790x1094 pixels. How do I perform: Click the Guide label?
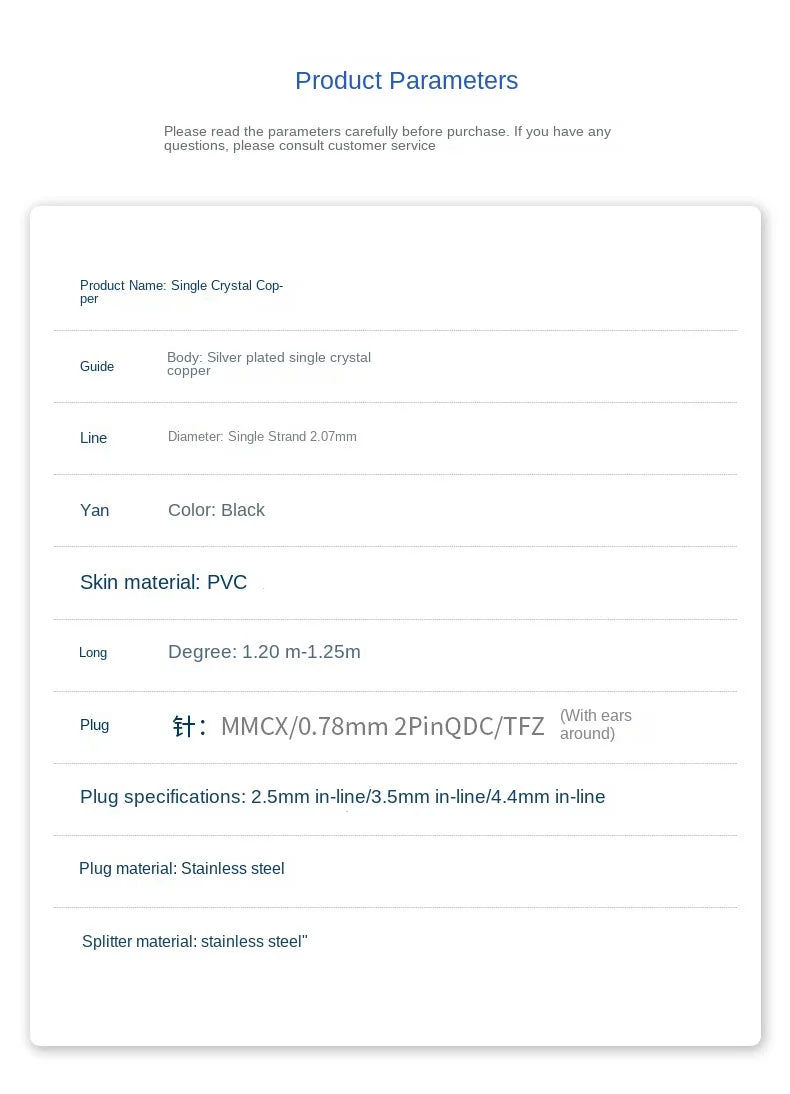97,367
